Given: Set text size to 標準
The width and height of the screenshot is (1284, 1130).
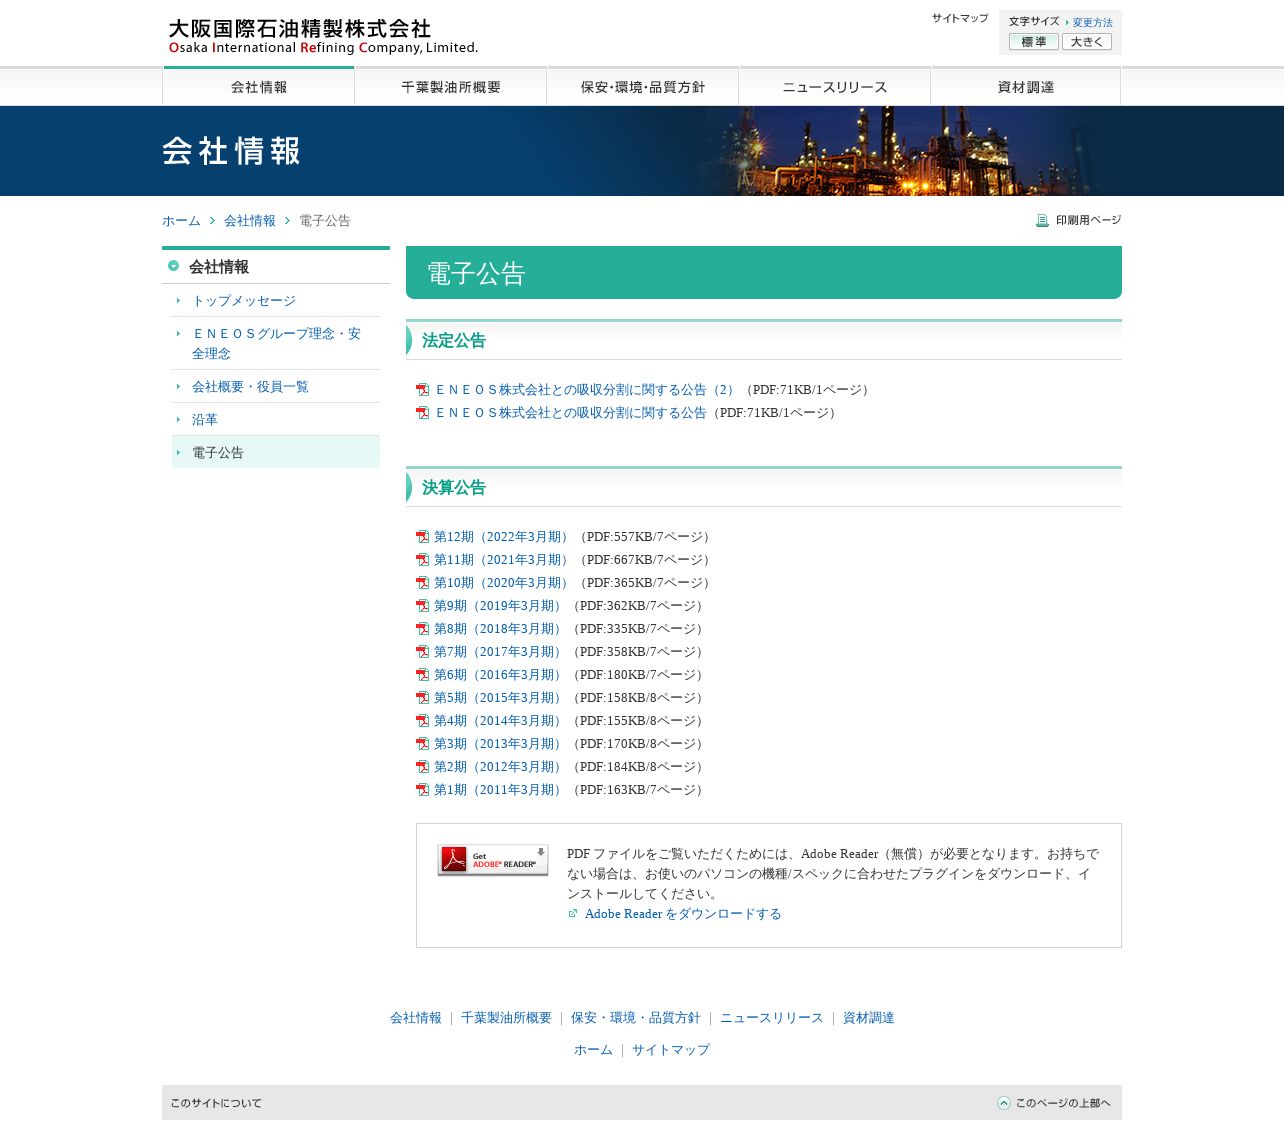Looking at the screenshot, I should [1034, 42].
